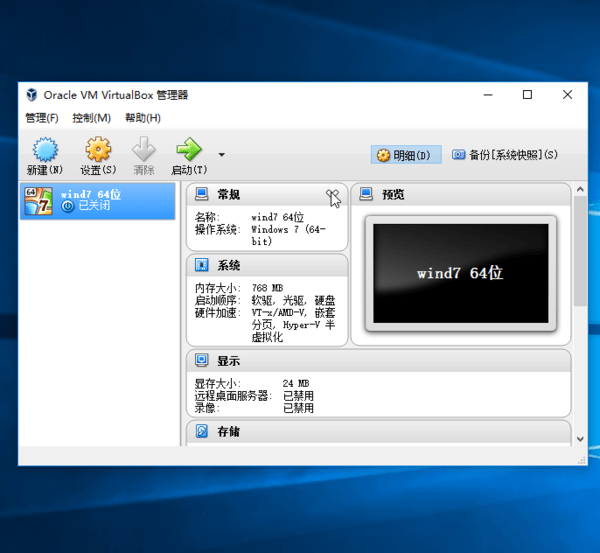Click the details panel vertical scrollbar
The width and height of the screenshot is (600, 553).
(x=580, y=250)
